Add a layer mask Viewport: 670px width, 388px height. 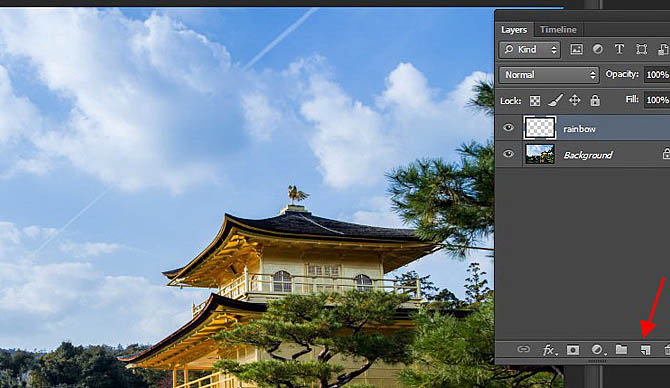[573, 350]
